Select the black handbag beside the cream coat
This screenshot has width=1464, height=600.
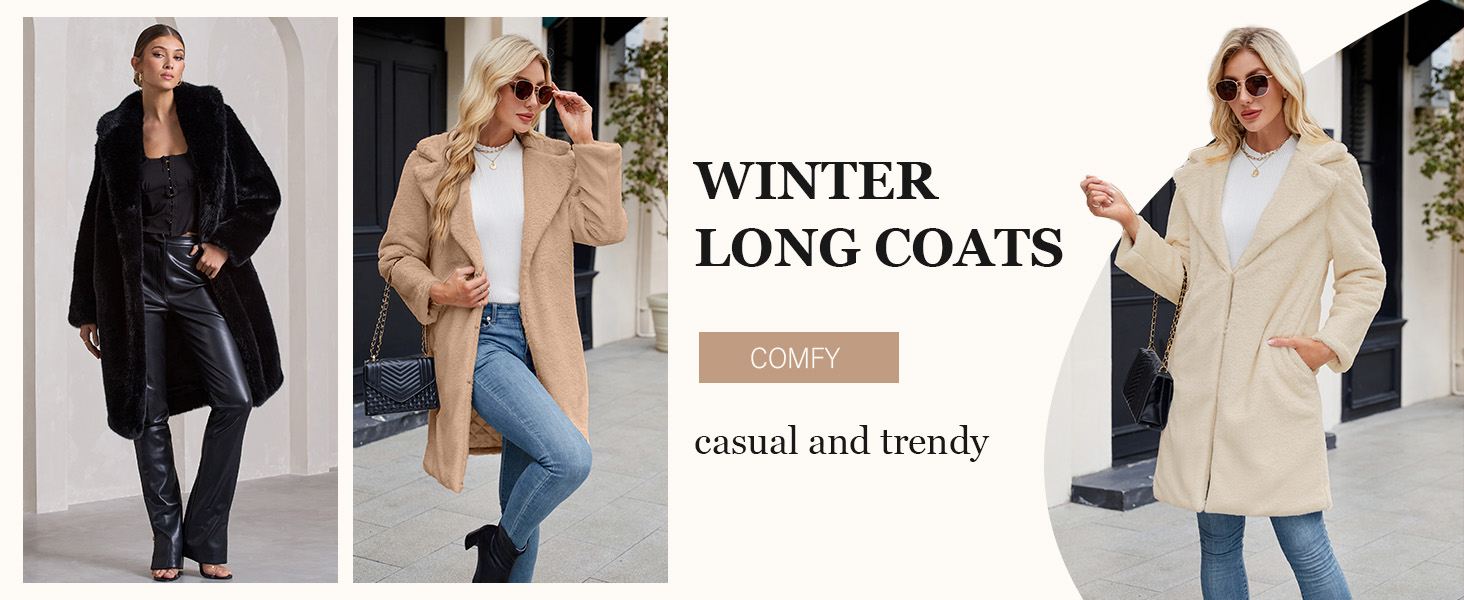click(x=1148, y=387)
